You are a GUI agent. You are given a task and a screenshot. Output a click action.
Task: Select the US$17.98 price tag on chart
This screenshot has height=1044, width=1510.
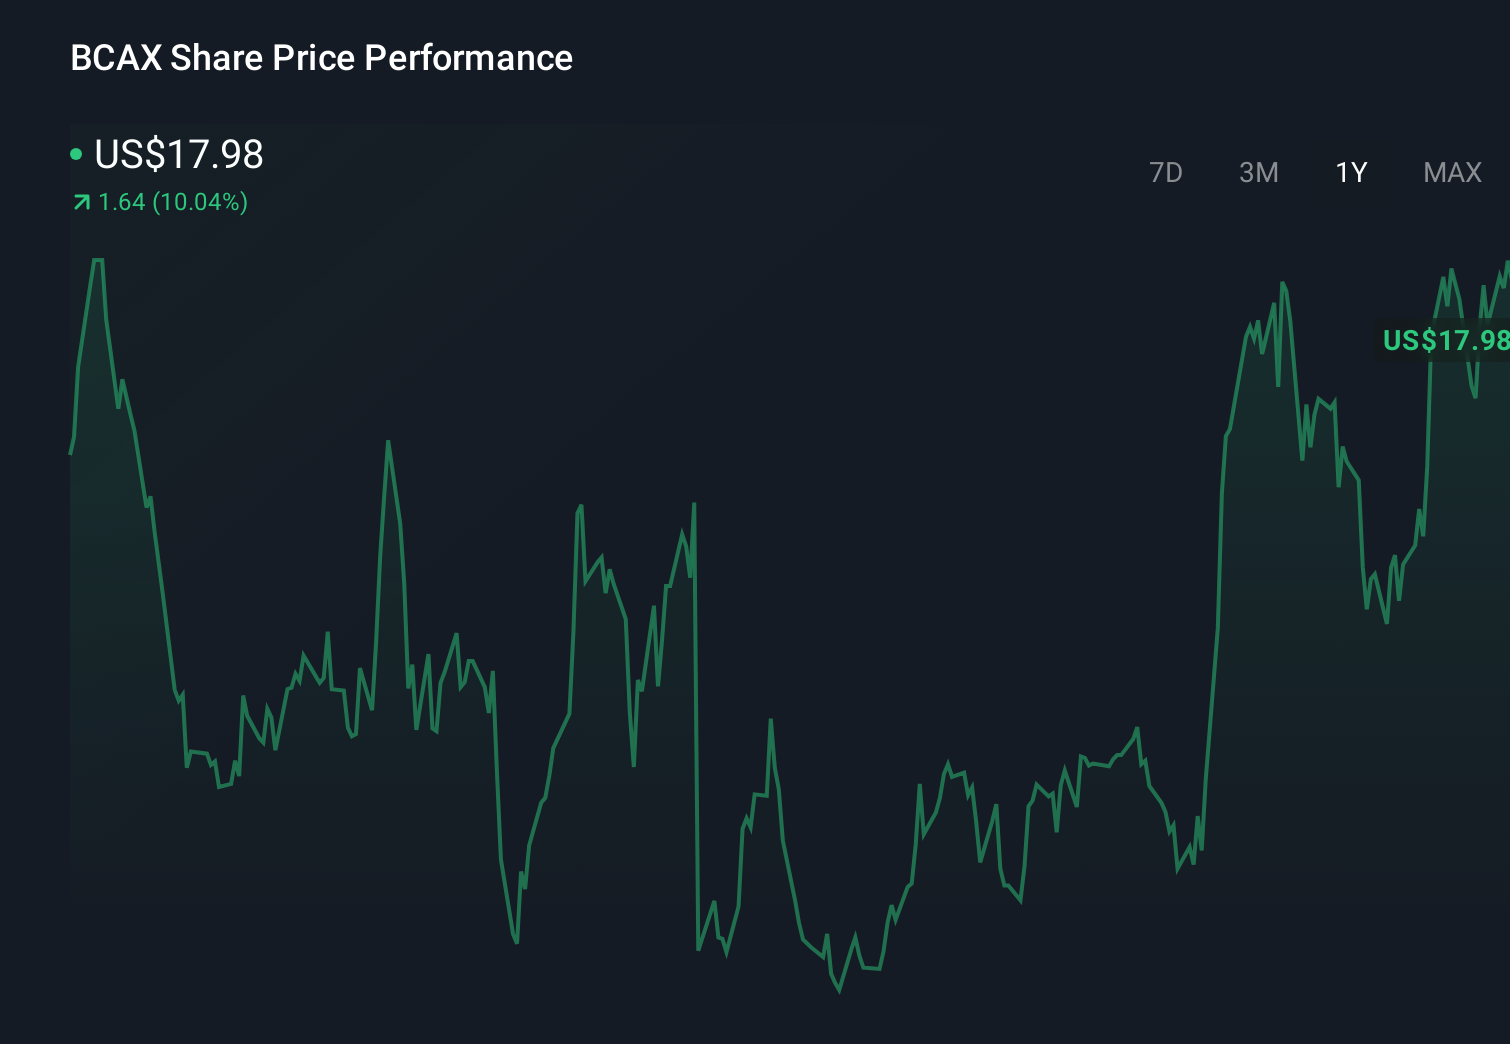pyautogui.click(x=1443, y=341)
